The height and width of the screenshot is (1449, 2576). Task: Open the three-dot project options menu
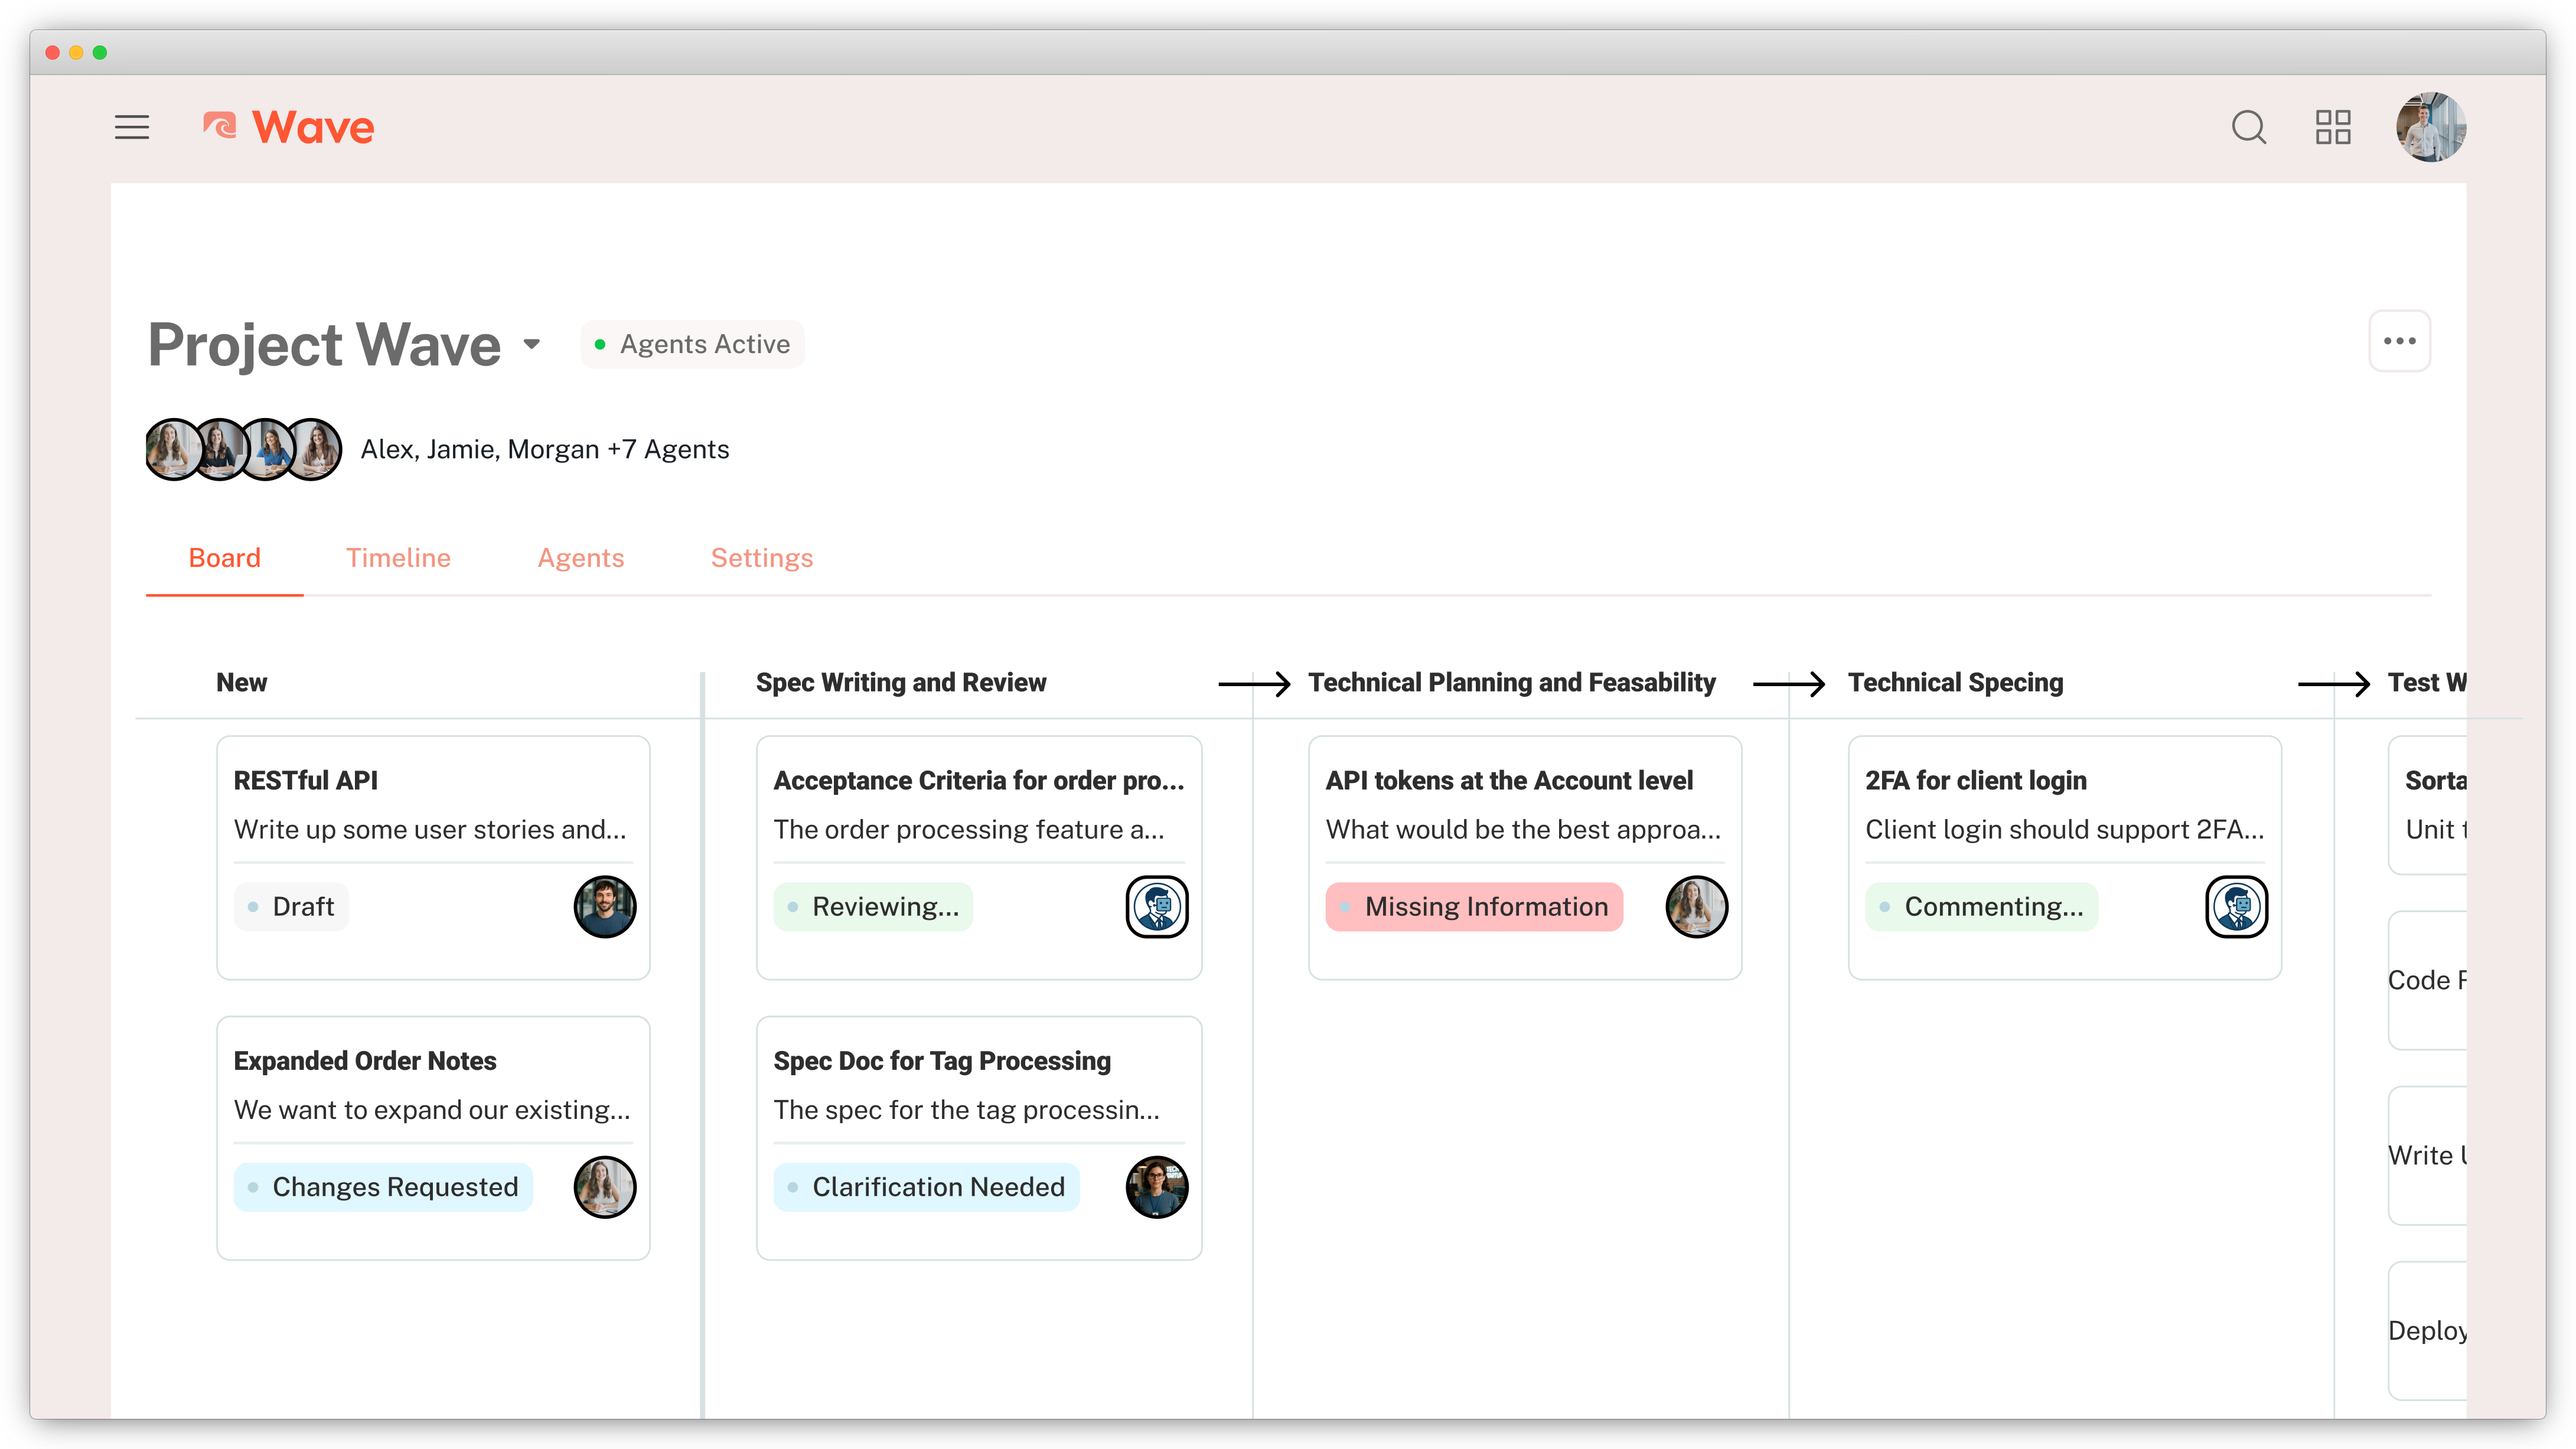pos(2399,341)
